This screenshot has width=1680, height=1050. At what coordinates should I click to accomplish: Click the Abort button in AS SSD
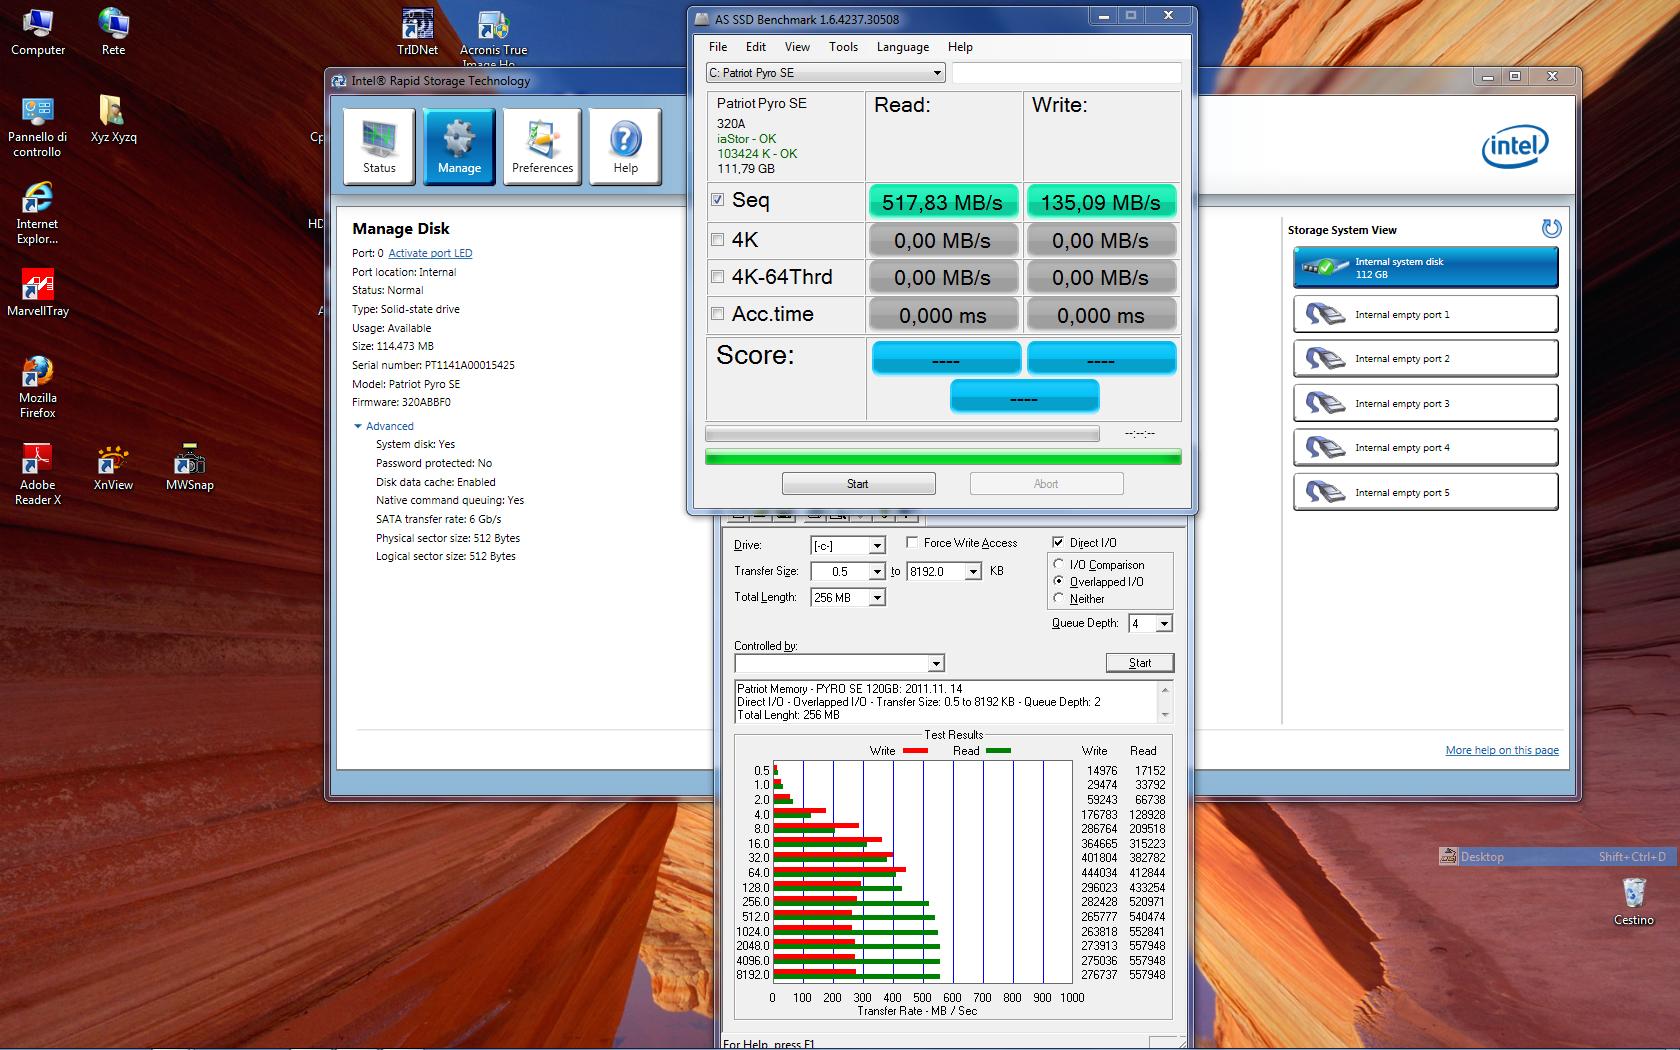coord(1046,484)
